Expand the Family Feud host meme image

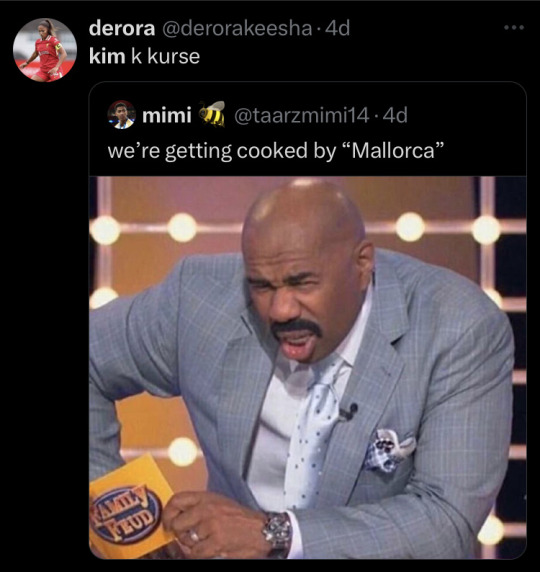tap(308, 367)
